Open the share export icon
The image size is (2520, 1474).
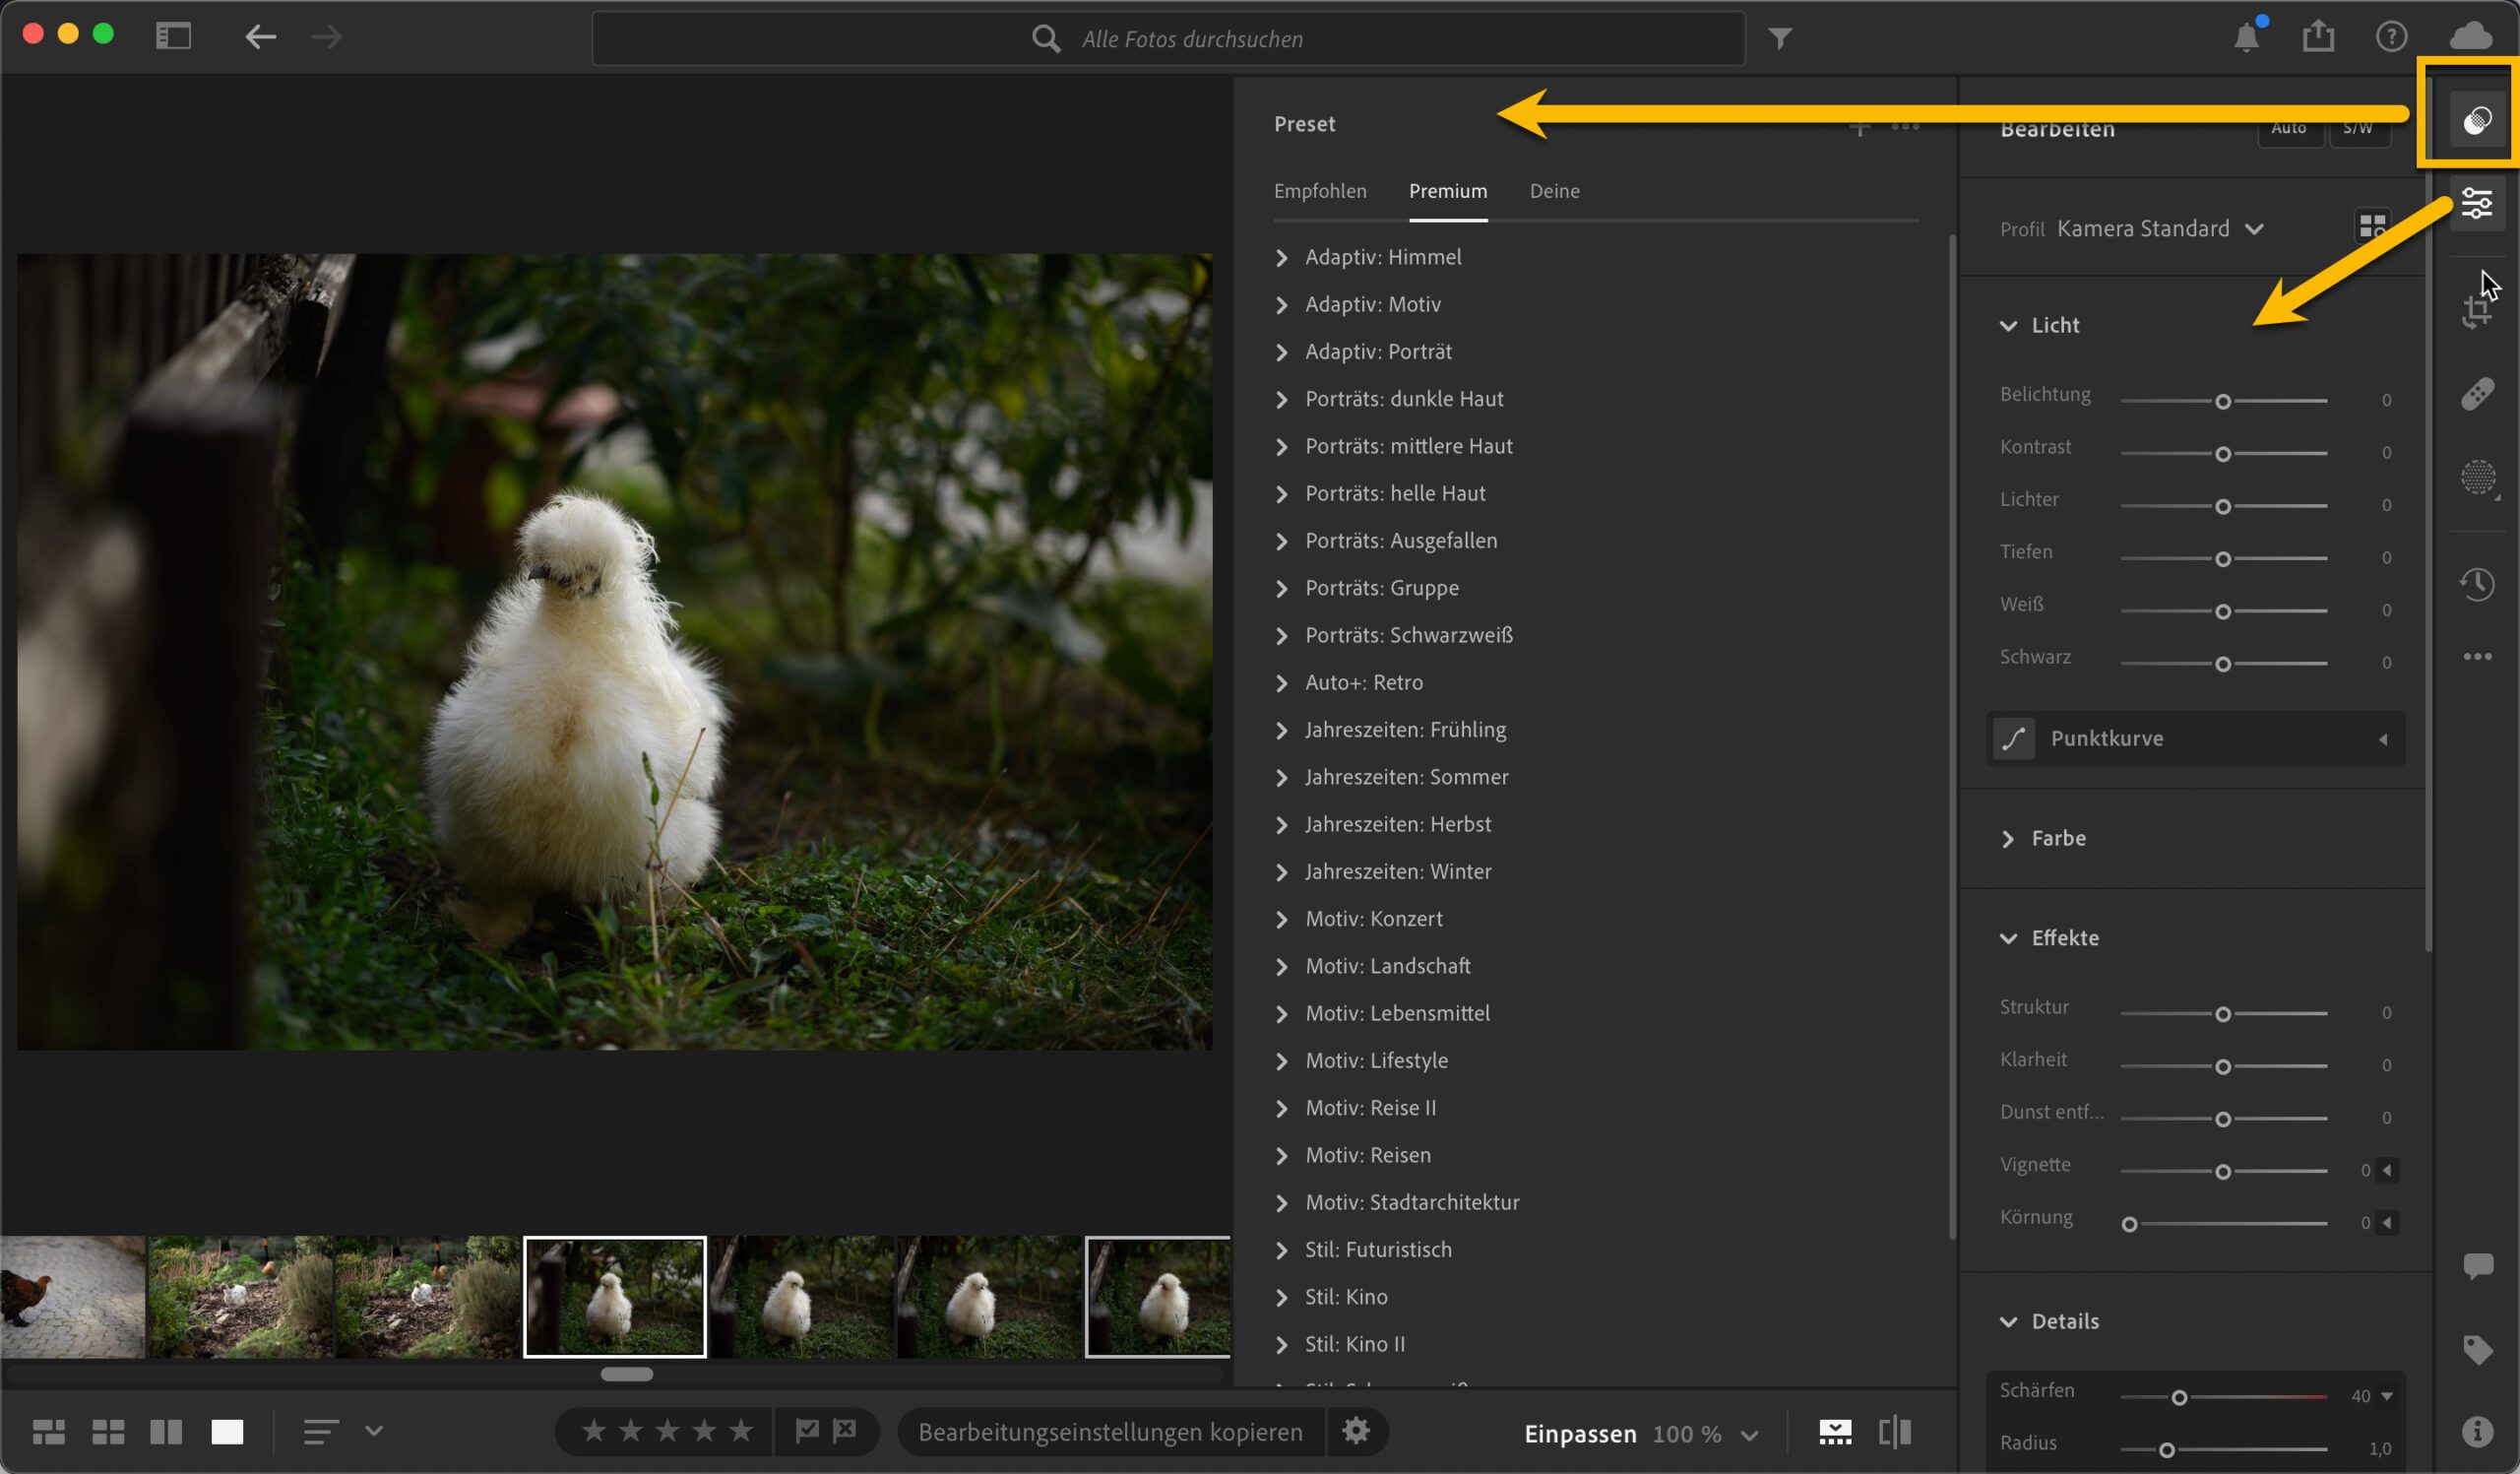click(x=2318, y=37)
